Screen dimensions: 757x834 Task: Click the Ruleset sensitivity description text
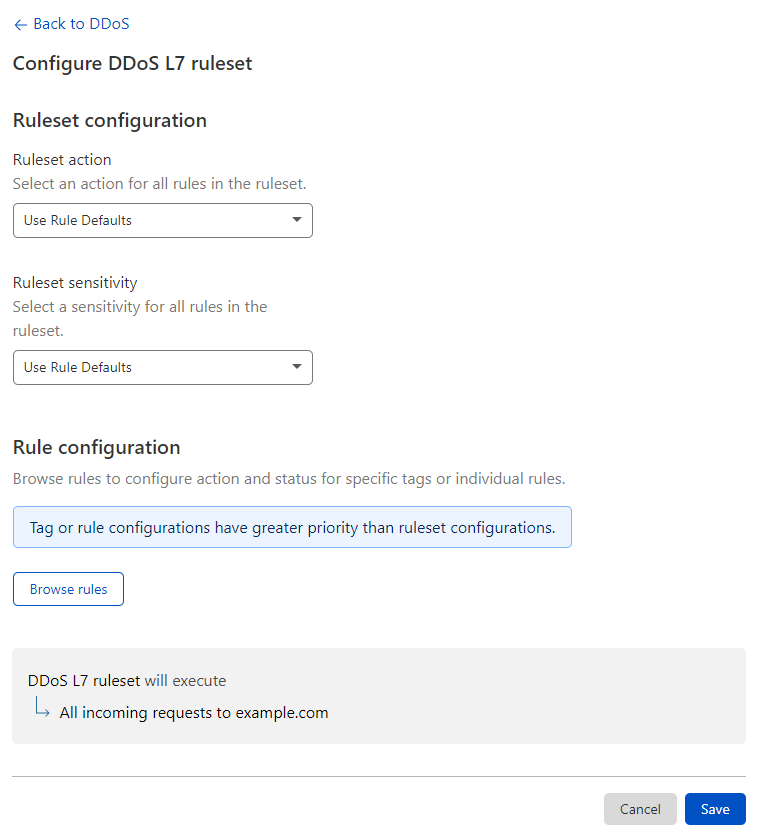(x=139, y=318)
